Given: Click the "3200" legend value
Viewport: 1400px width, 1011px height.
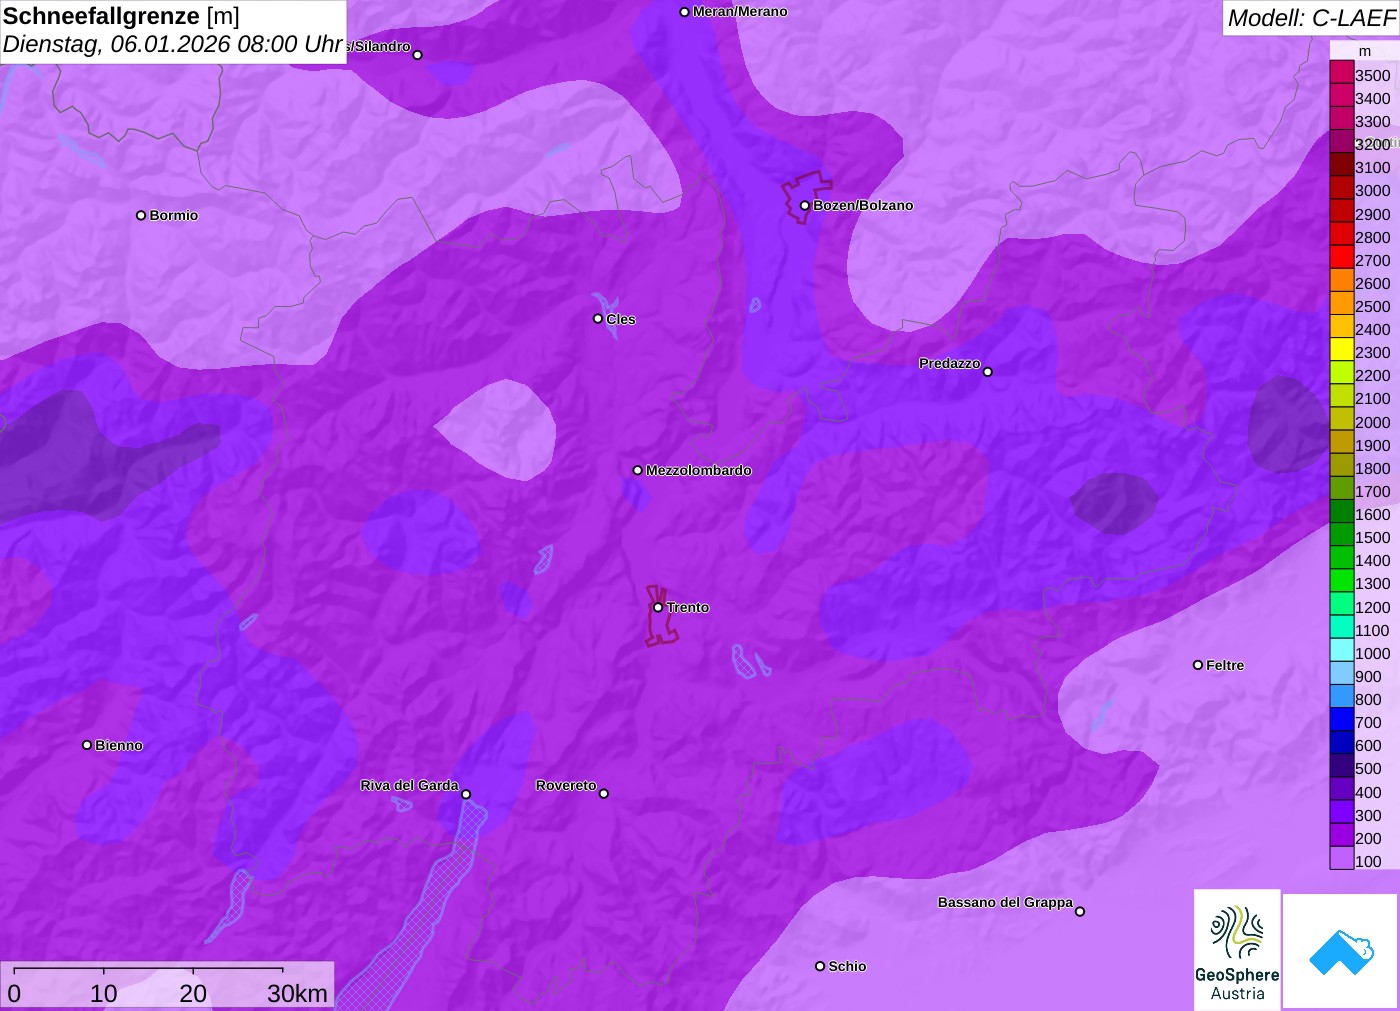Looking at the screenshot, I should (x=1372, y=144).
